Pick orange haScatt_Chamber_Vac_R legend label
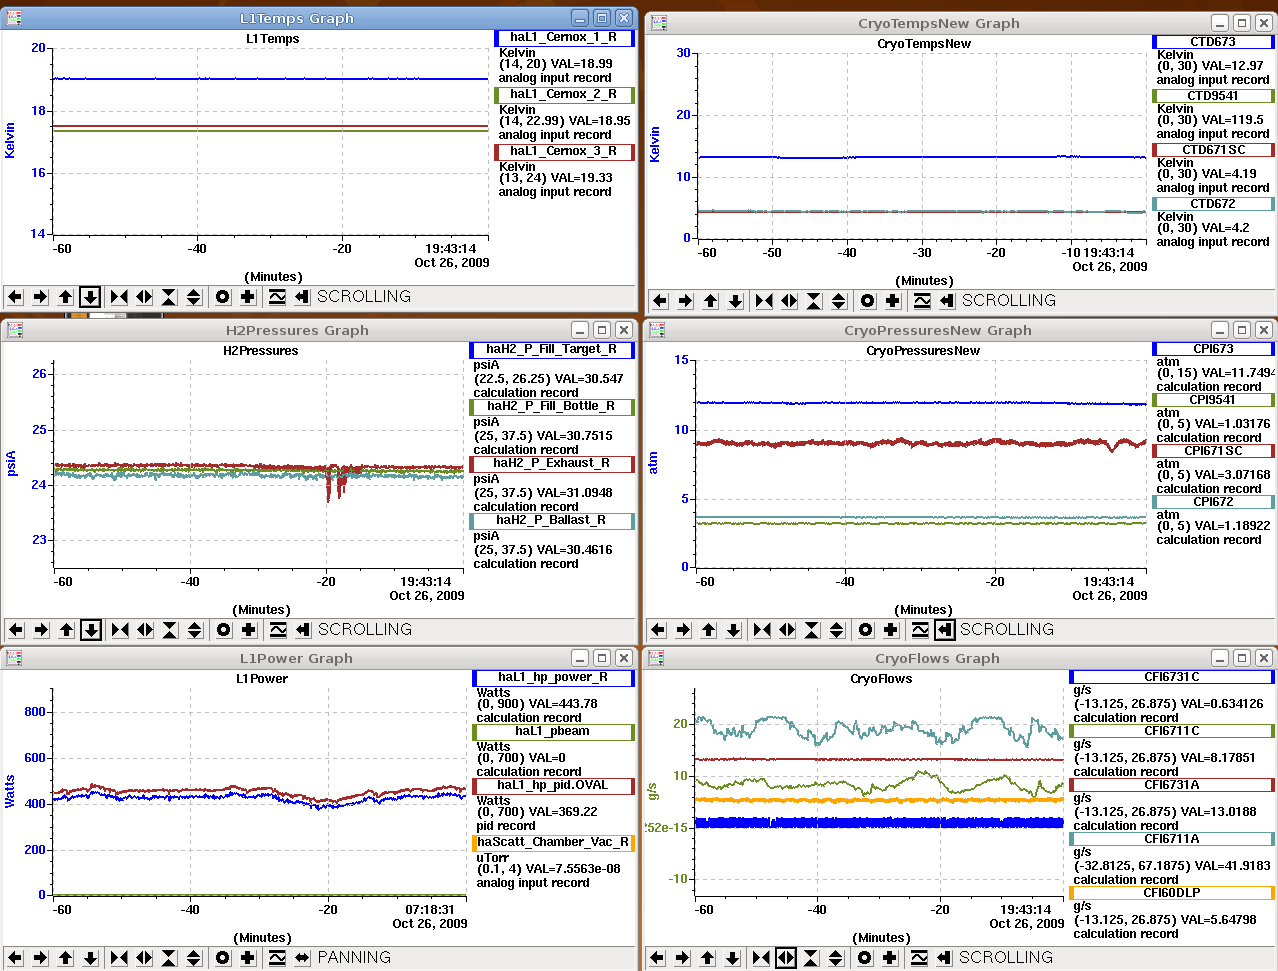The height and width of the screenshot is (971, 1278). (x=553, y=842)
